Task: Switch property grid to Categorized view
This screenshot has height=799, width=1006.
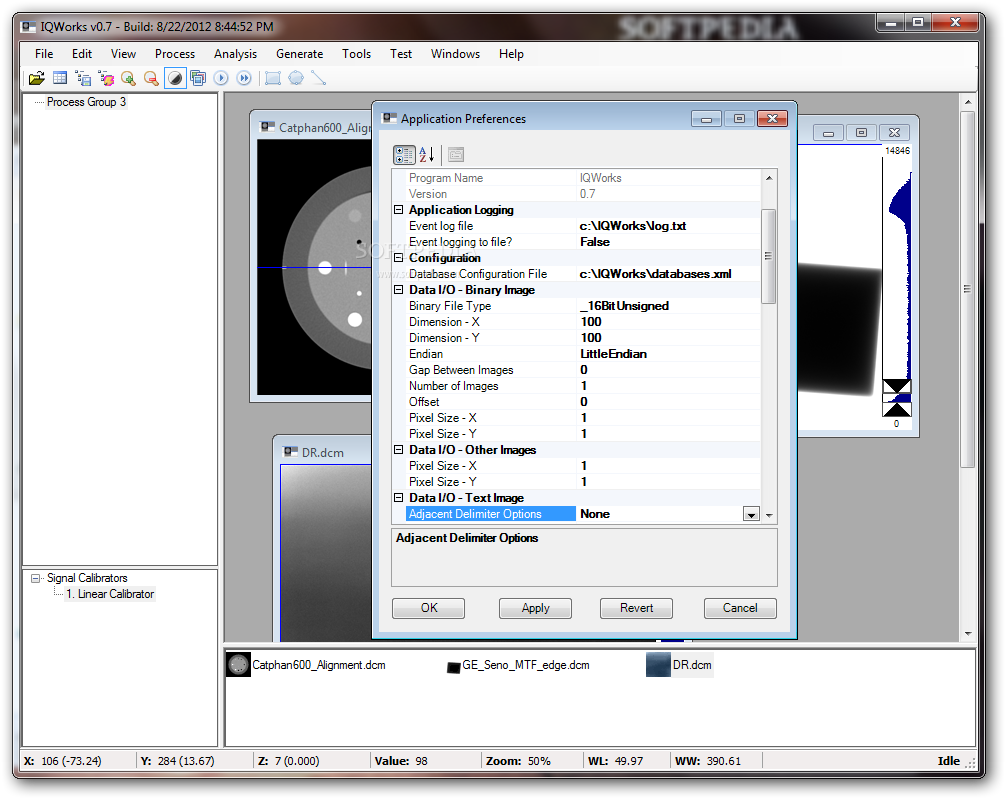Action: click(404, 155)
